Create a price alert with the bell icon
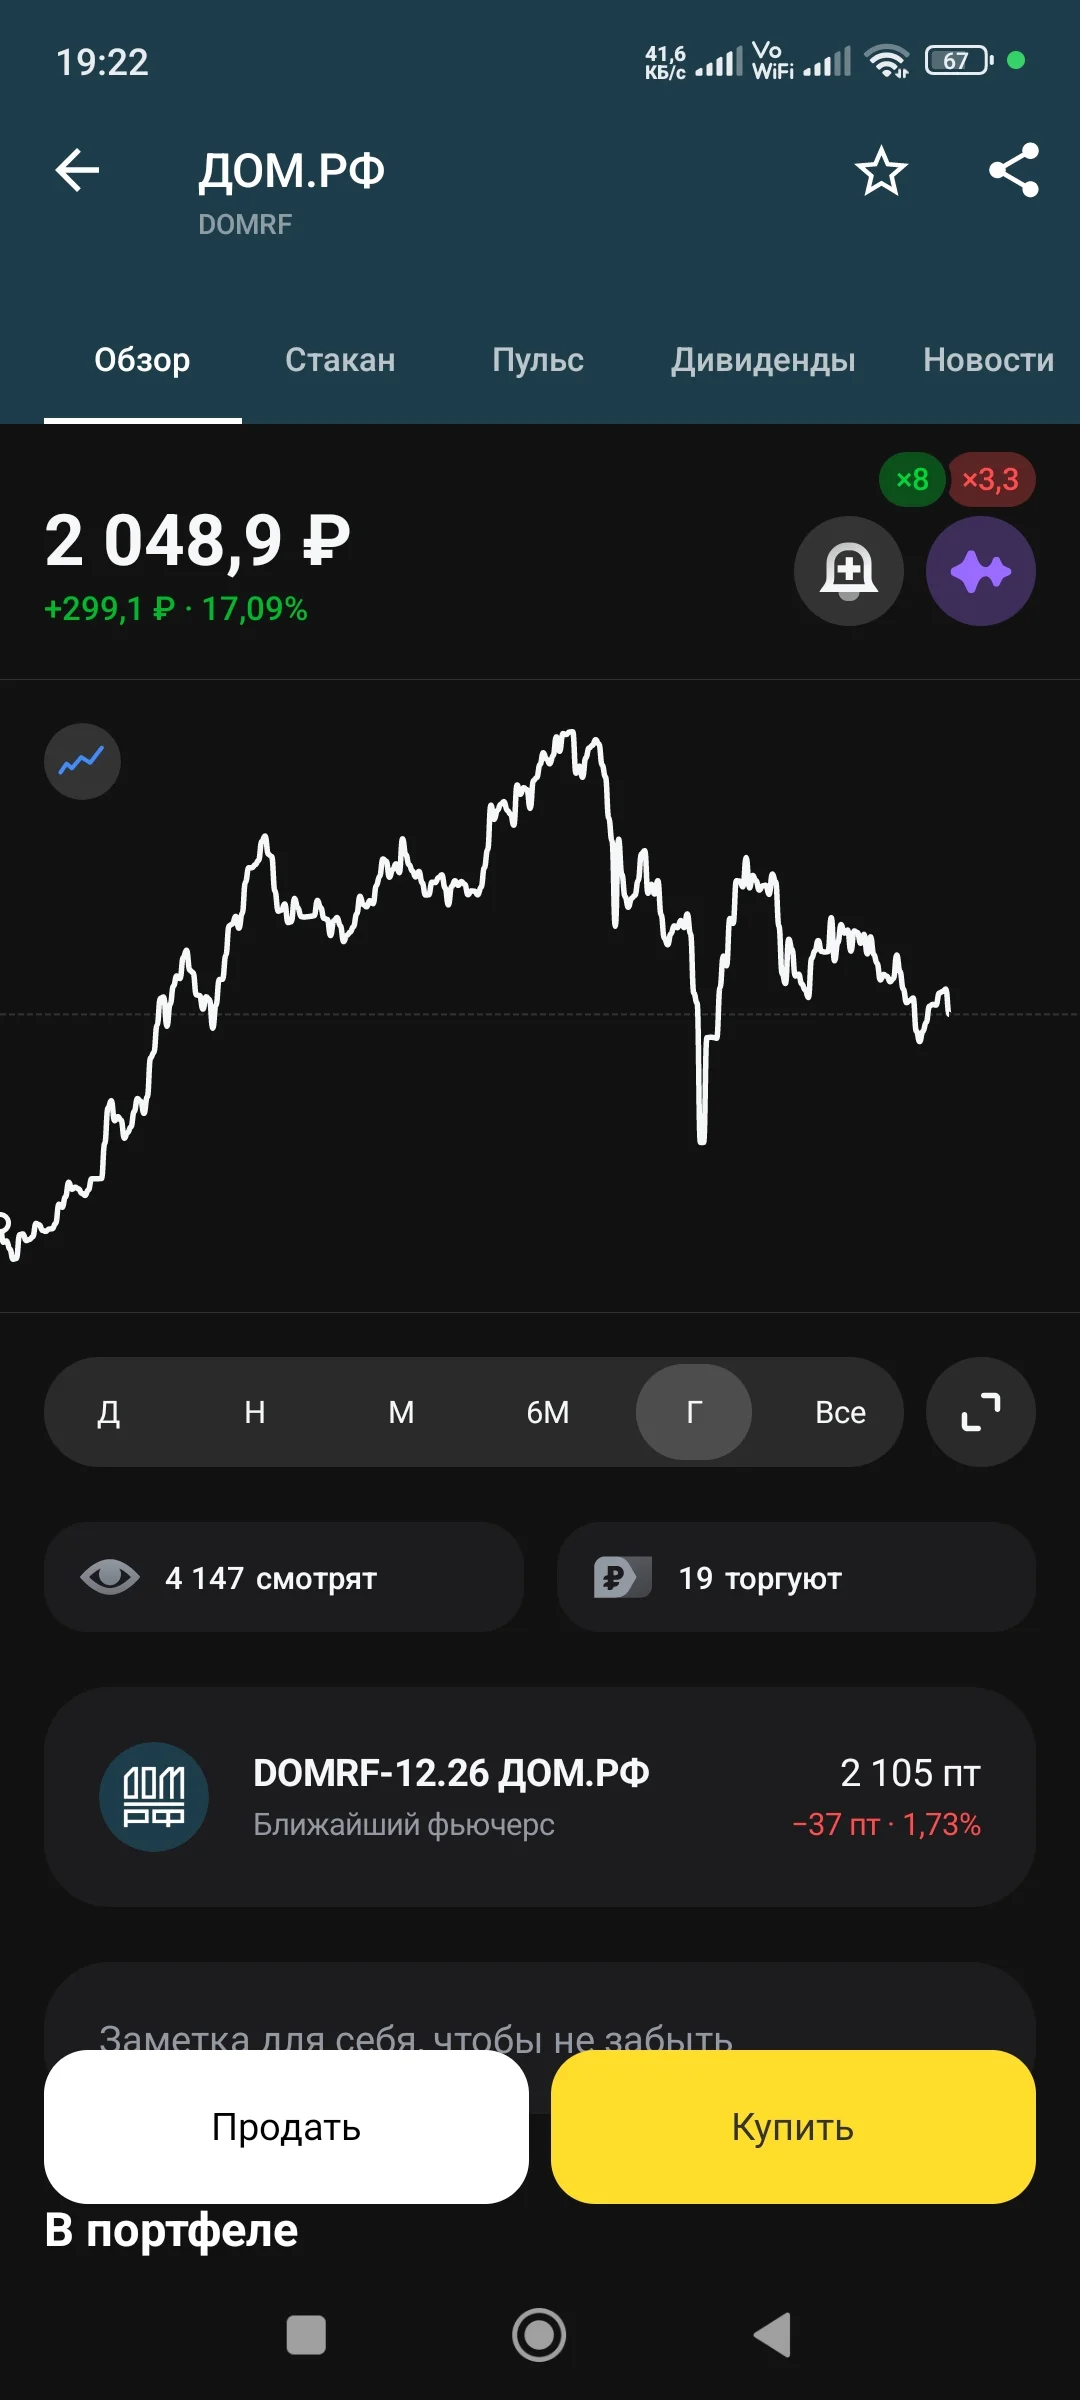The height and width of the screenshot is (2400, 1080). [x=849, y=571]
